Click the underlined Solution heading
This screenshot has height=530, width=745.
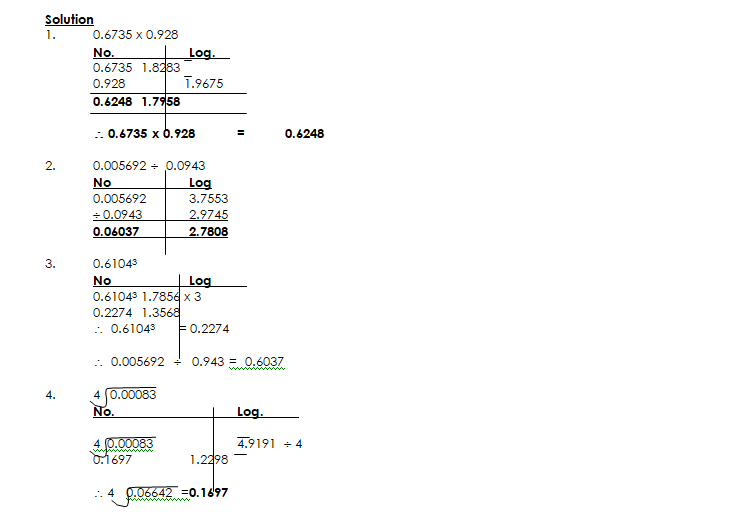tap(69, 20)
